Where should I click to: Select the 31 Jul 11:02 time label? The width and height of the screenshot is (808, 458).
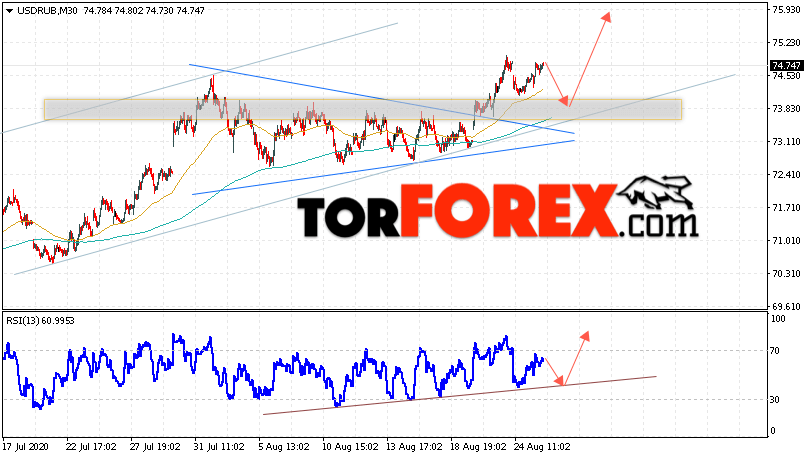point(219,446)
